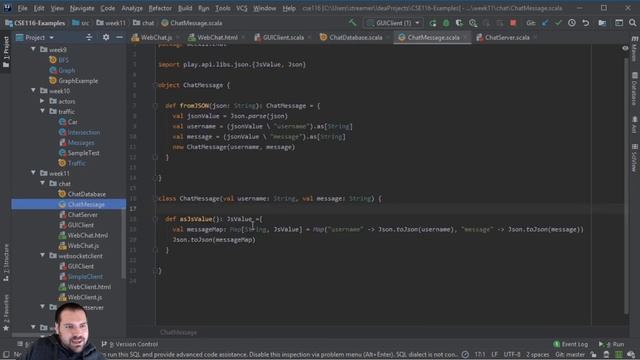
Task: Open GUIClient run configuration dropdown
Action: (393, 23)
